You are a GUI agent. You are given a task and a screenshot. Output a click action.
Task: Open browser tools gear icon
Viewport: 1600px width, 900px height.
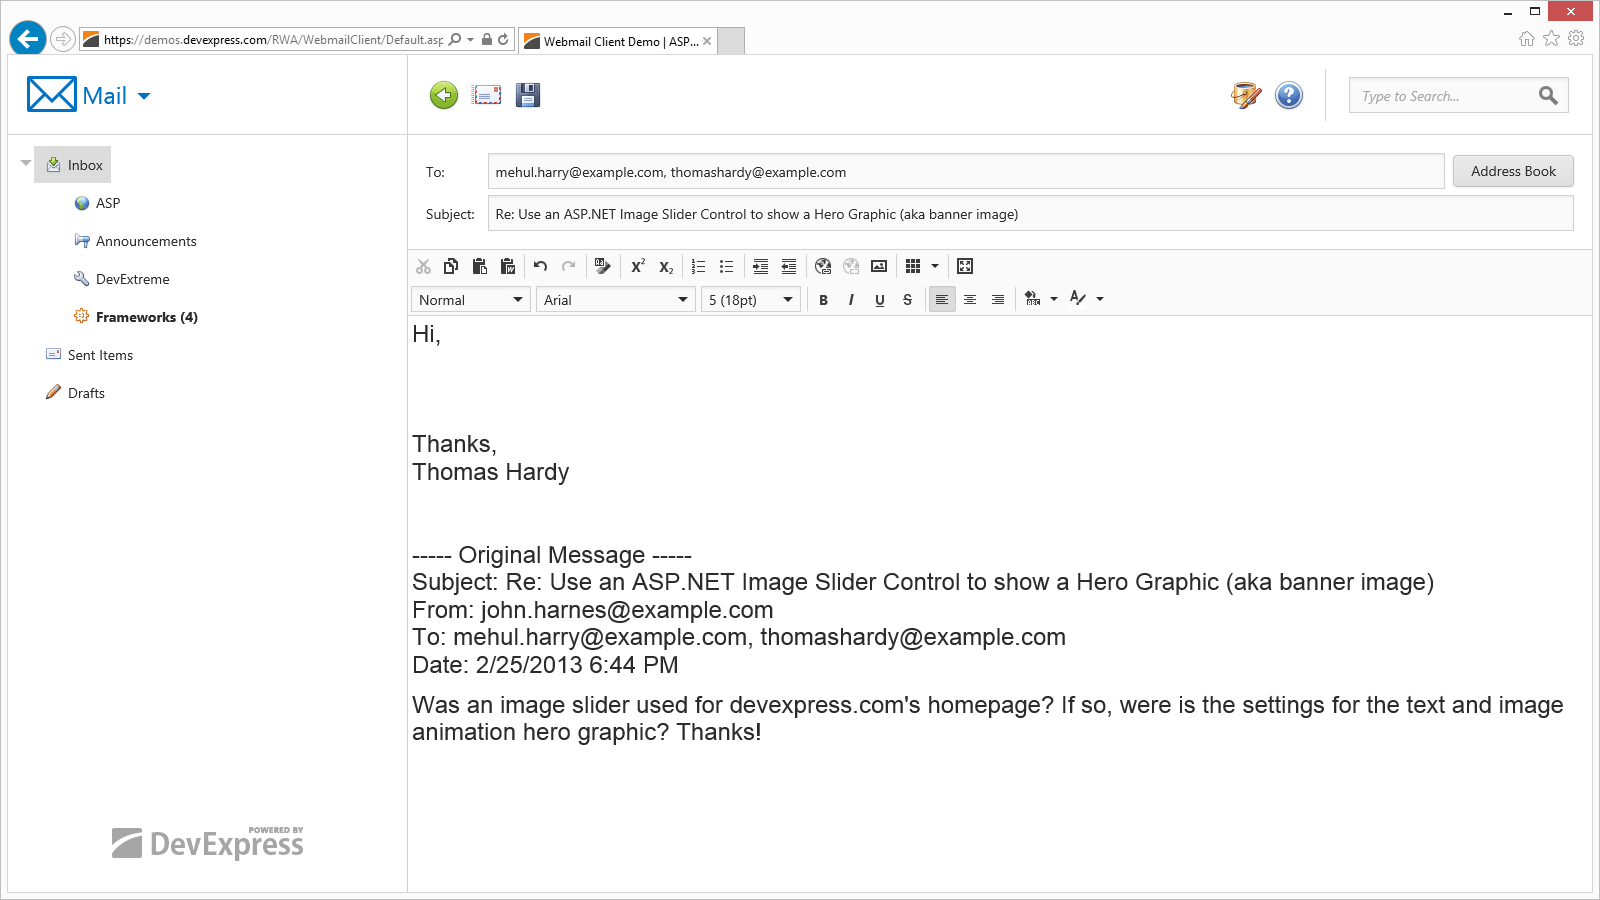[x=1576, y=38]
